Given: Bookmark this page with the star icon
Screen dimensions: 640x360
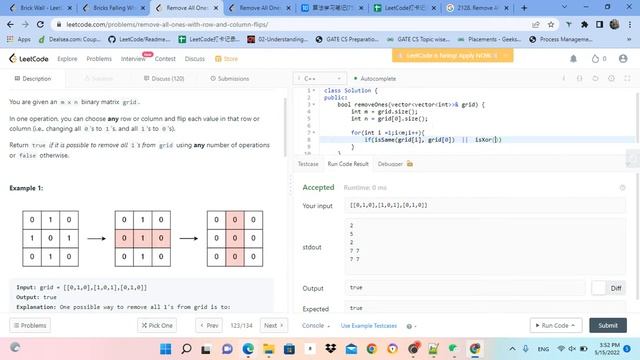Looking at the screenshot, I should click(551, 24).
